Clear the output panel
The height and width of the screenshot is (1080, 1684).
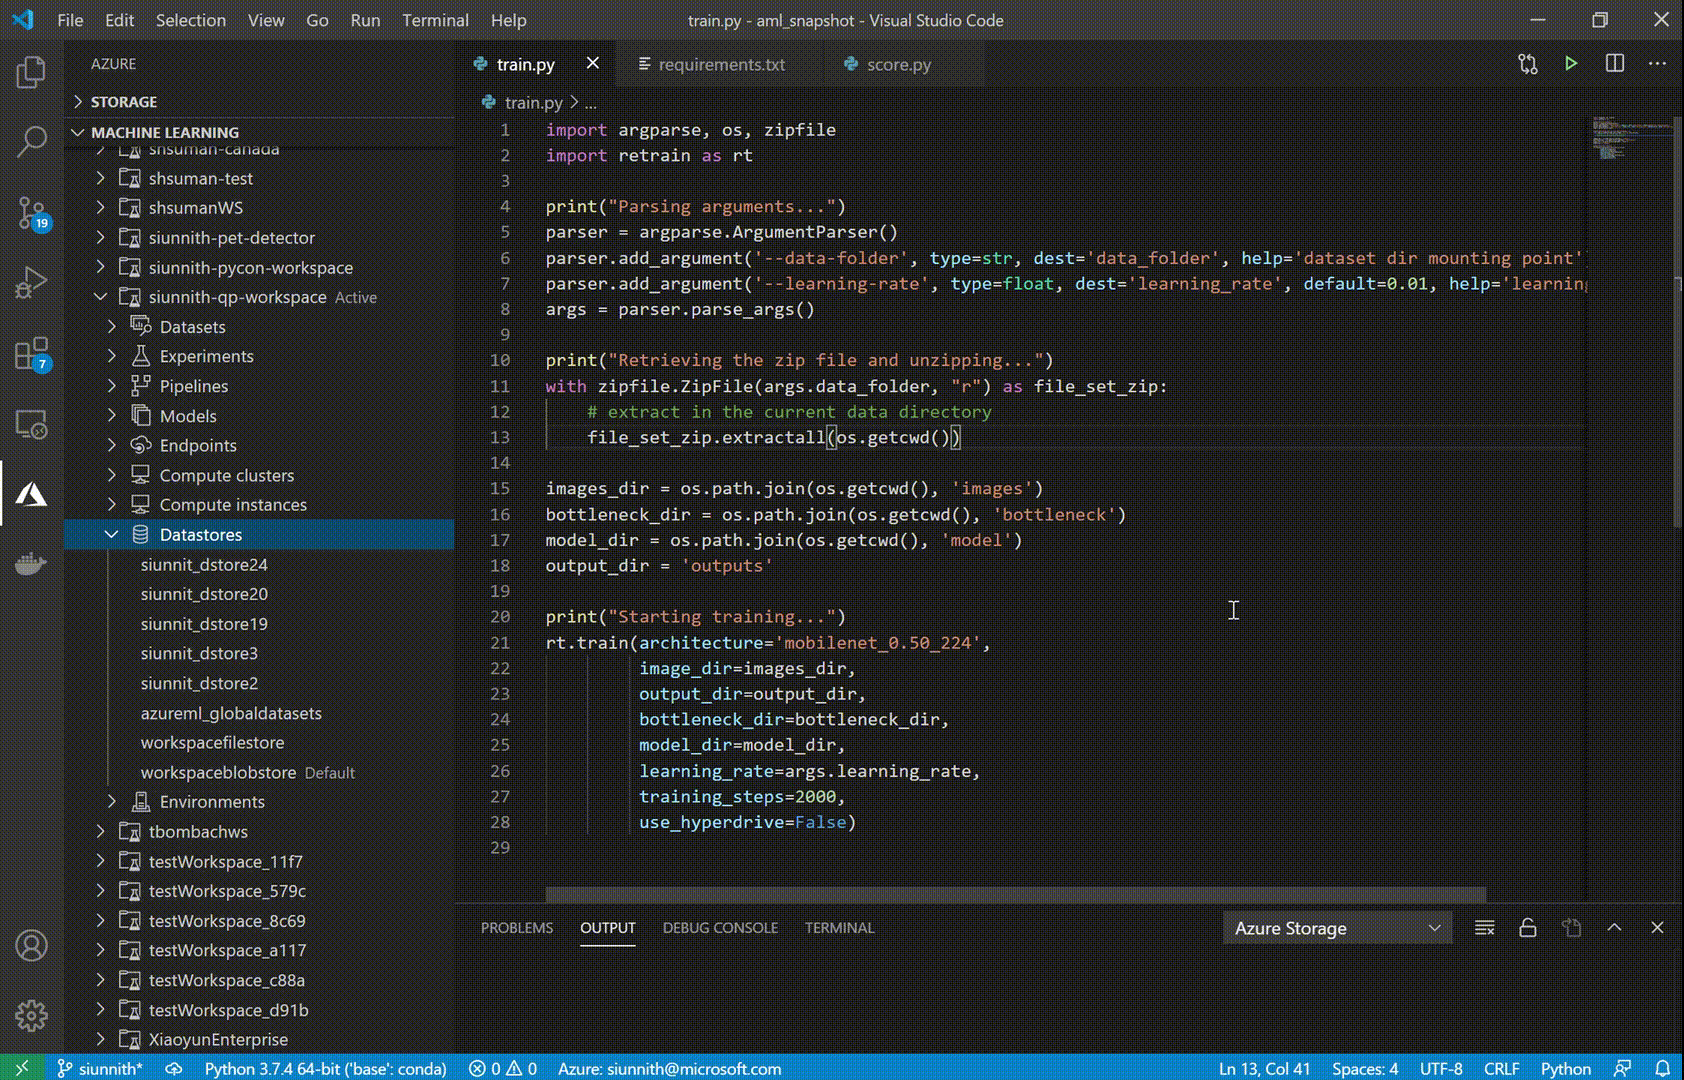[x=1484, y=928]
